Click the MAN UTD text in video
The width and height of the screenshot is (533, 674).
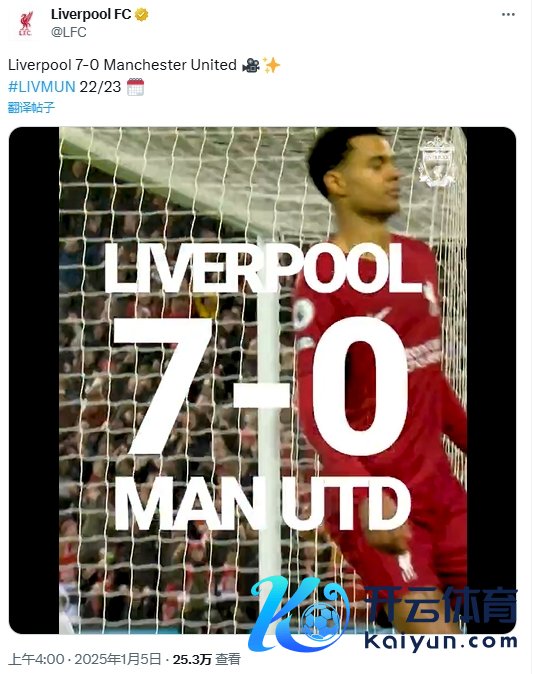[x=262, y=503]
